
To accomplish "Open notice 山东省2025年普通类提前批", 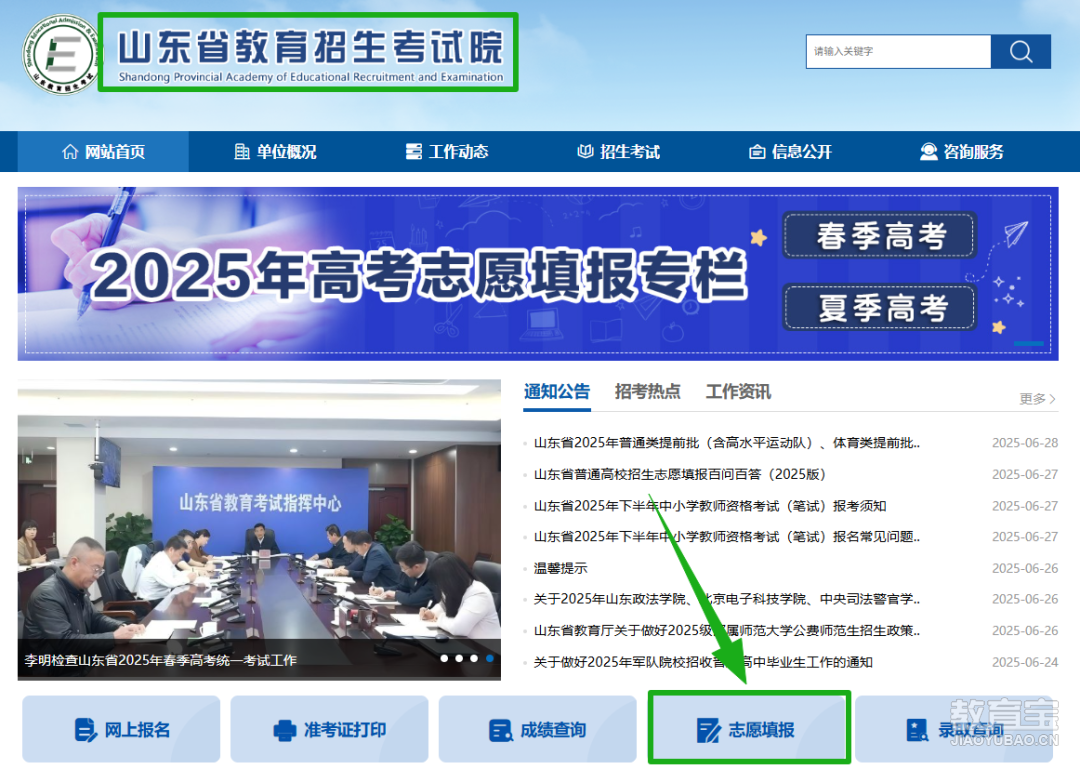I will [x=727, y=443].
